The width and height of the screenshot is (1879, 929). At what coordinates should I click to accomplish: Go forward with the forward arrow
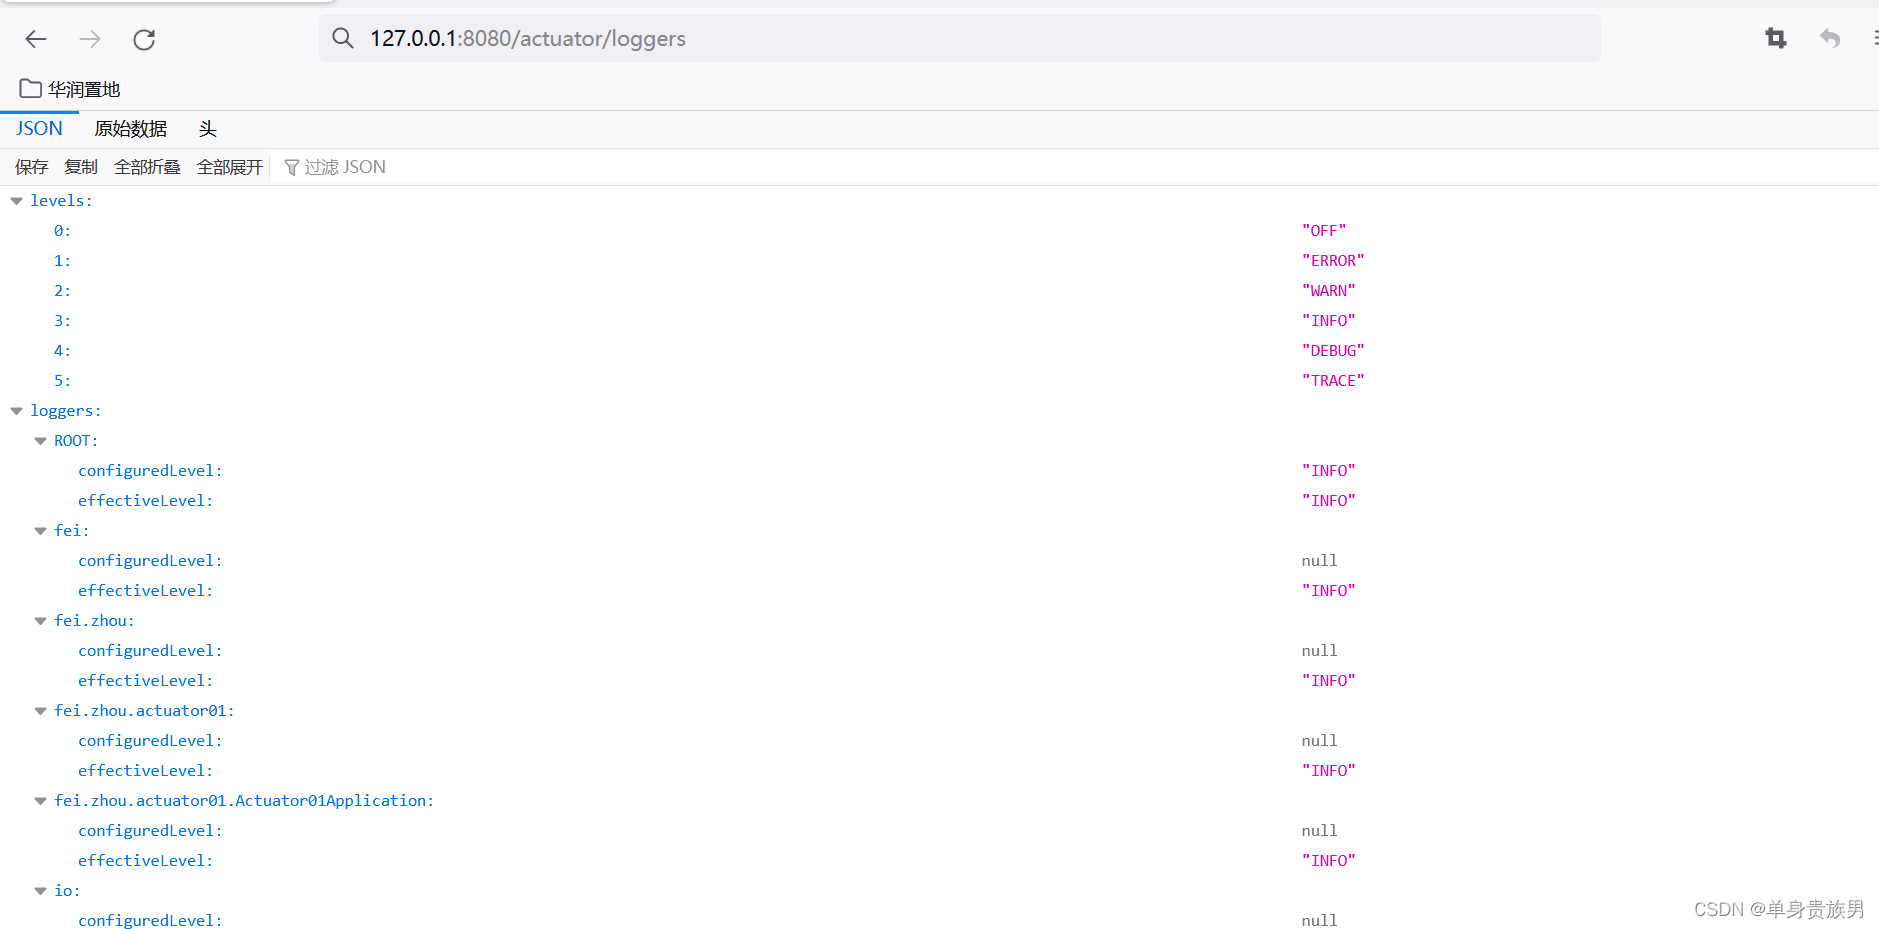click(90, 39)
